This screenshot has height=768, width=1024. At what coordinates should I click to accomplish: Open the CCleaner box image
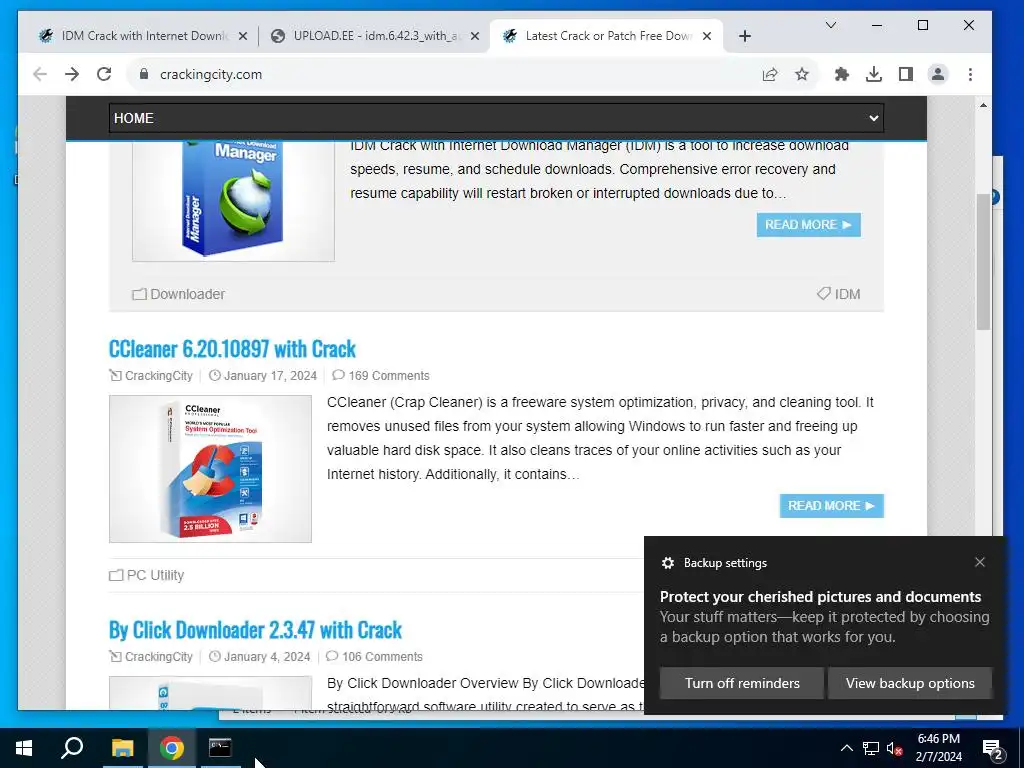click(x=210, y=469)
